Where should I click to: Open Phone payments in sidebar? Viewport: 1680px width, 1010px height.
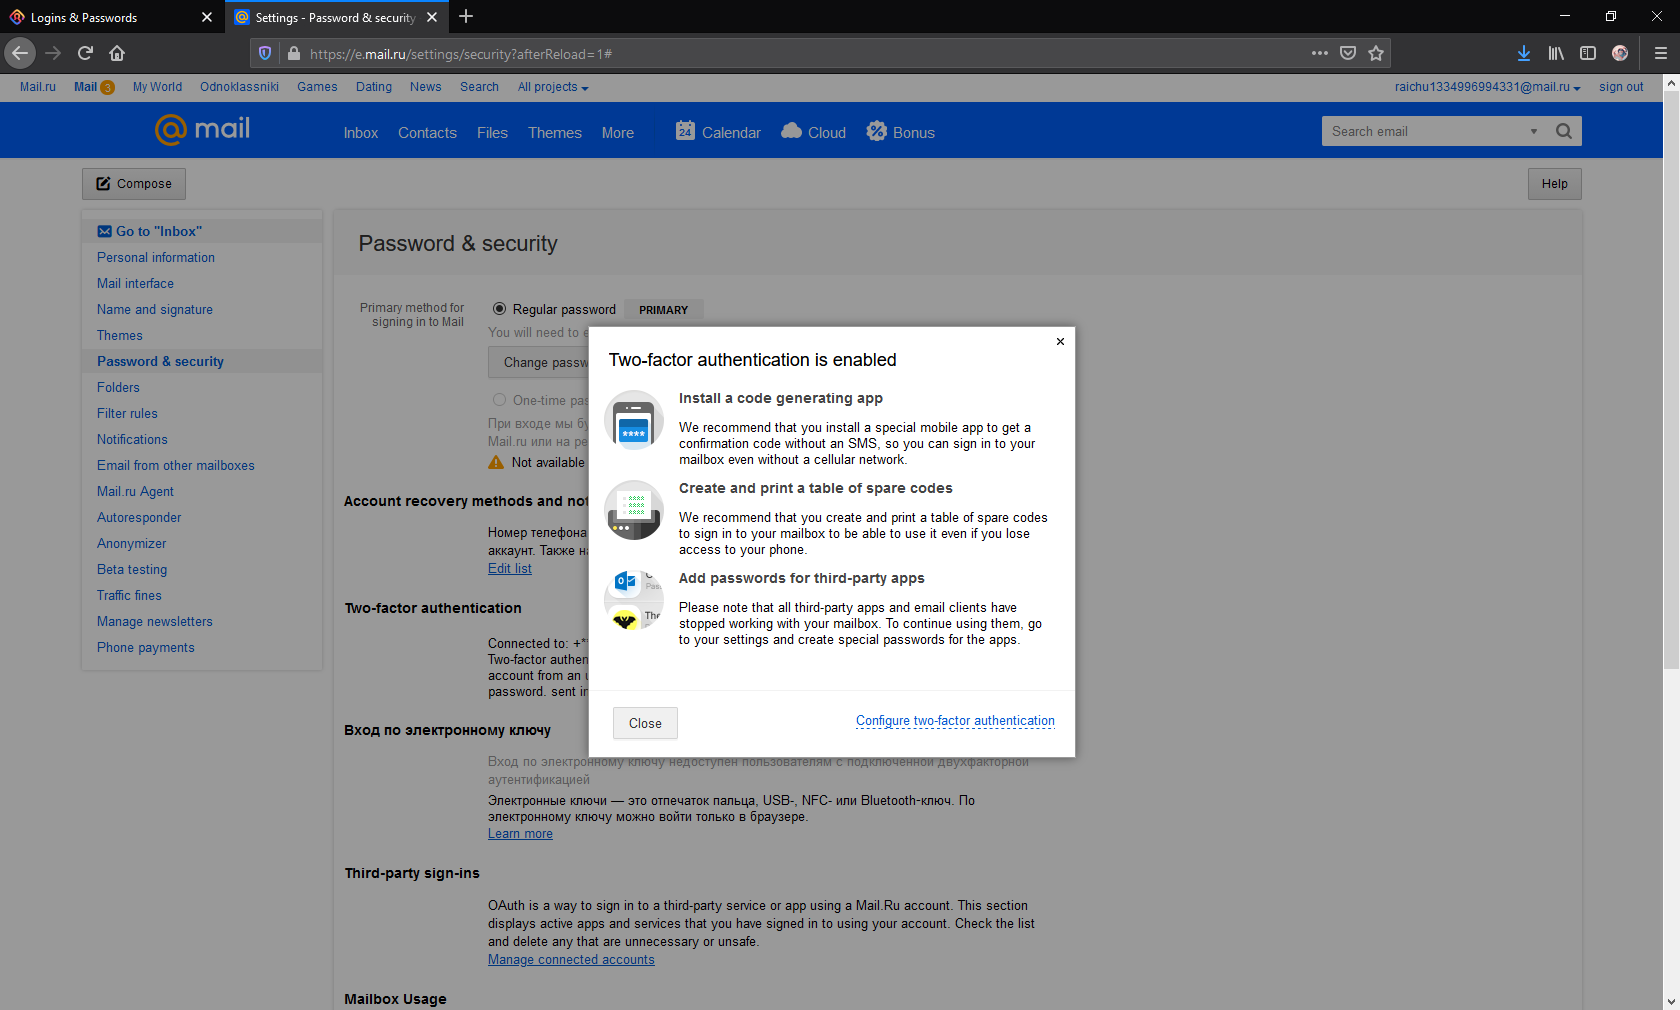(146, 647)
